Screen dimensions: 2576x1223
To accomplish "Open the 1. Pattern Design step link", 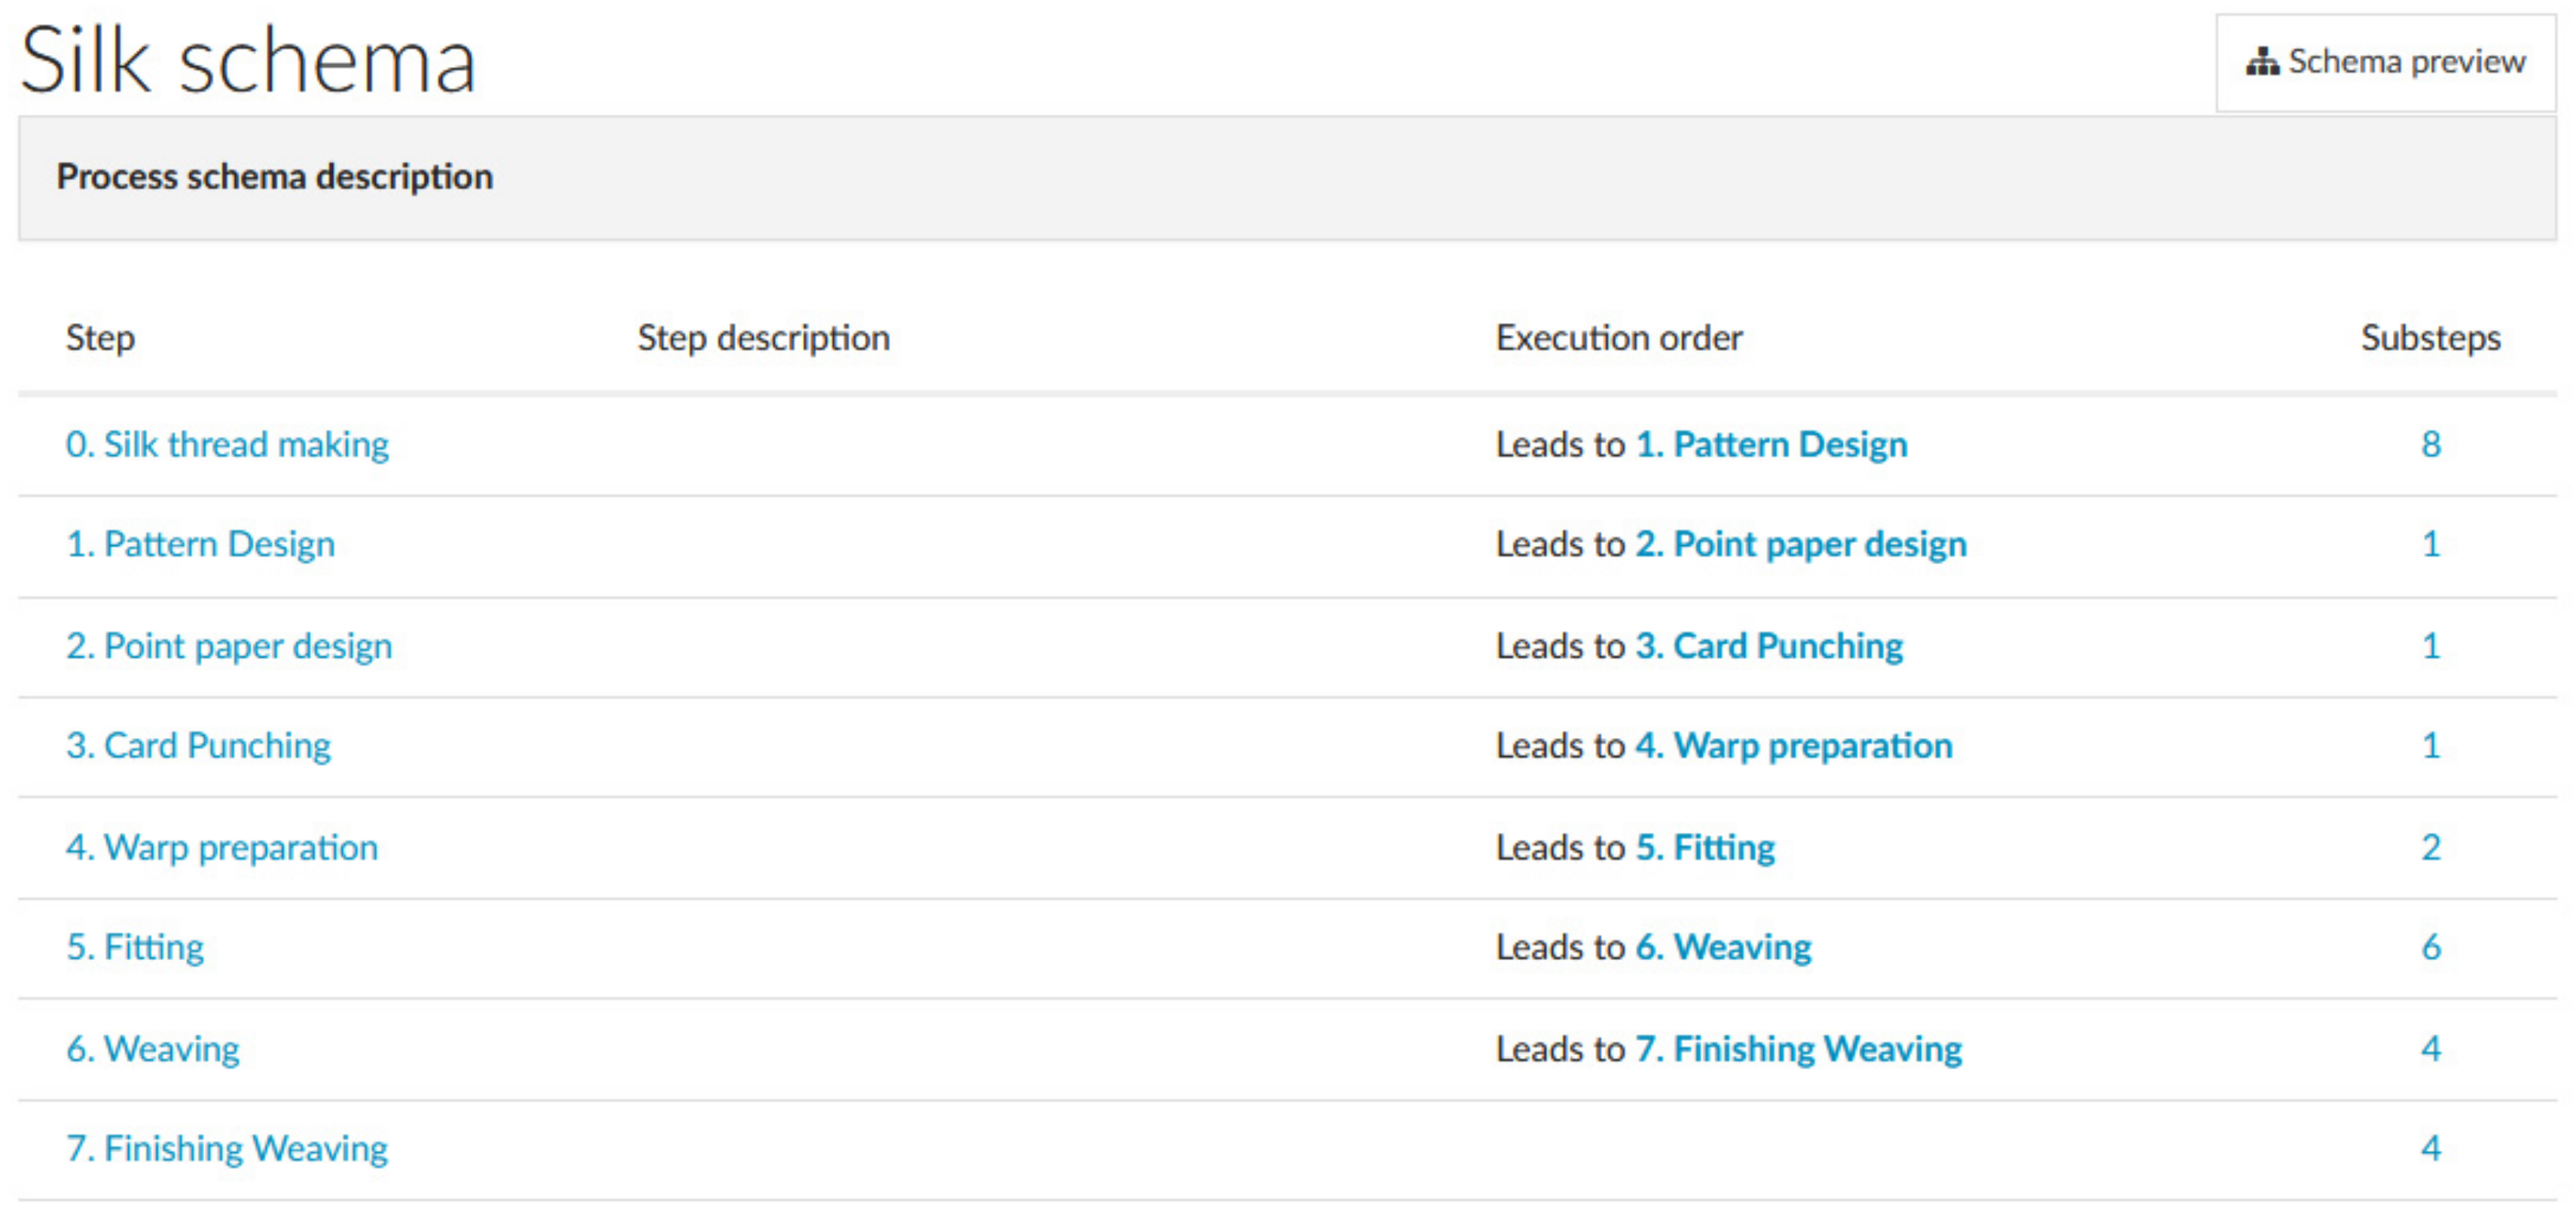I will 200,544.
